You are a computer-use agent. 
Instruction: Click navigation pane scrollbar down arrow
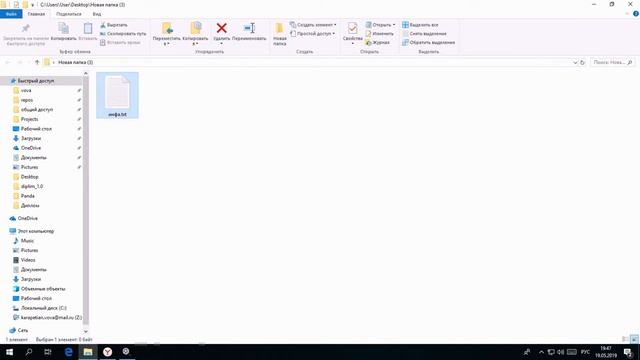(86, 331)
